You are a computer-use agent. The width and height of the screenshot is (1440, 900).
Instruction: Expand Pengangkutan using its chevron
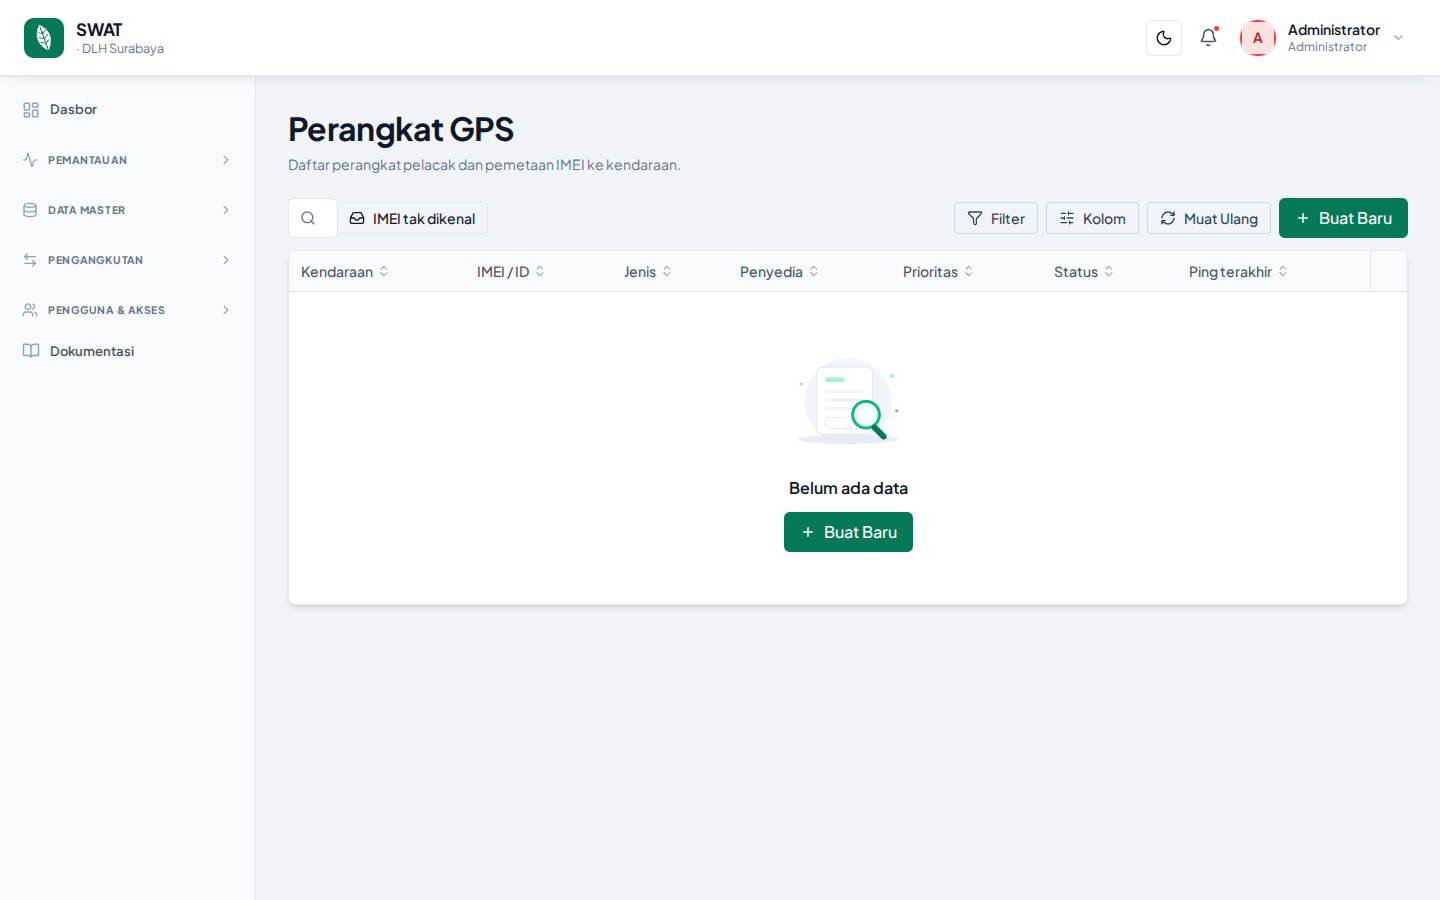click(x=226, y=260)
